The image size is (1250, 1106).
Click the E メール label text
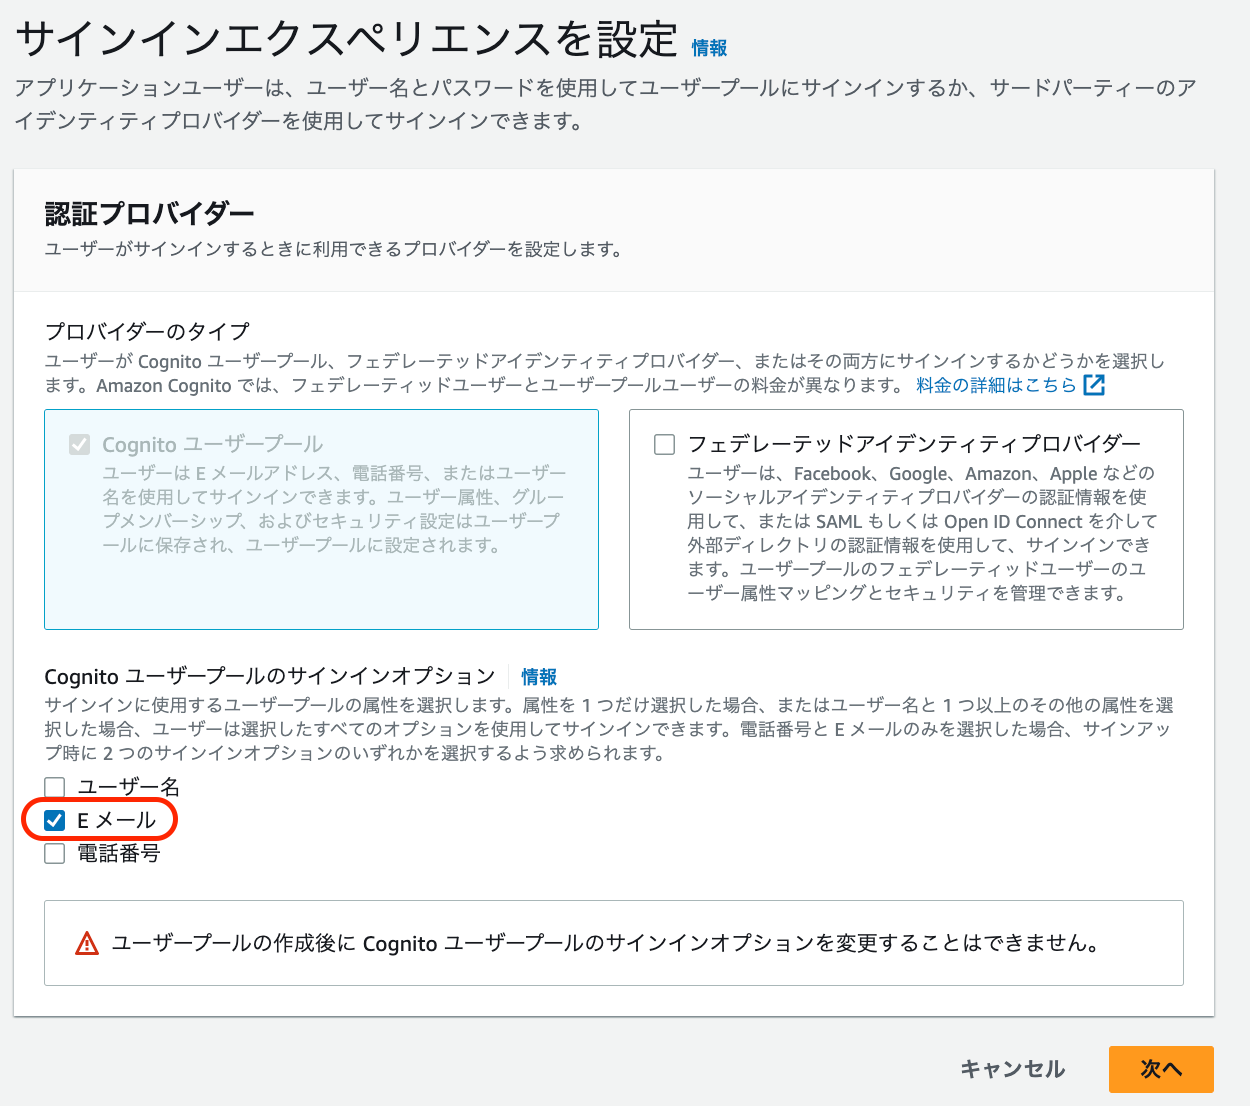click(x=115, y=820)
